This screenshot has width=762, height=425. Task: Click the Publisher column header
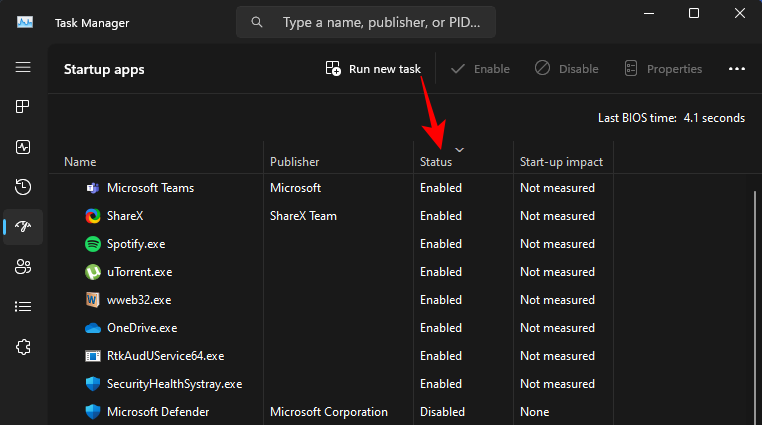294,162
